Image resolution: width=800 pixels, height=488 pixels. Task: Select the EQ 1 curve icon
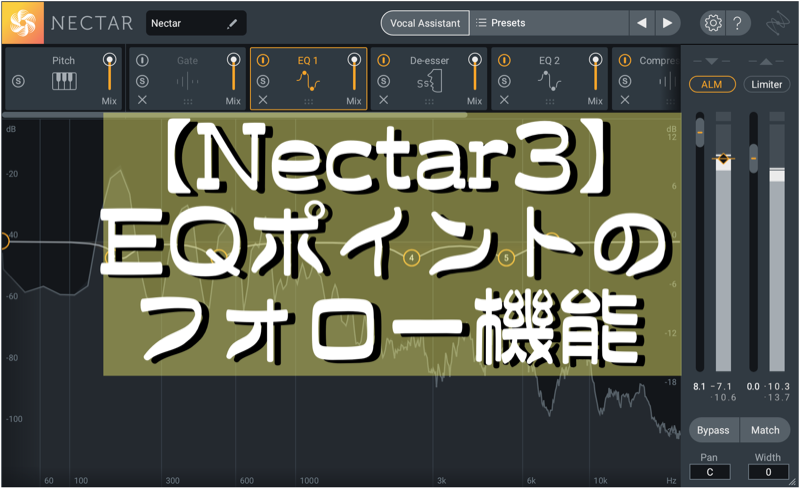click(308, 81)
